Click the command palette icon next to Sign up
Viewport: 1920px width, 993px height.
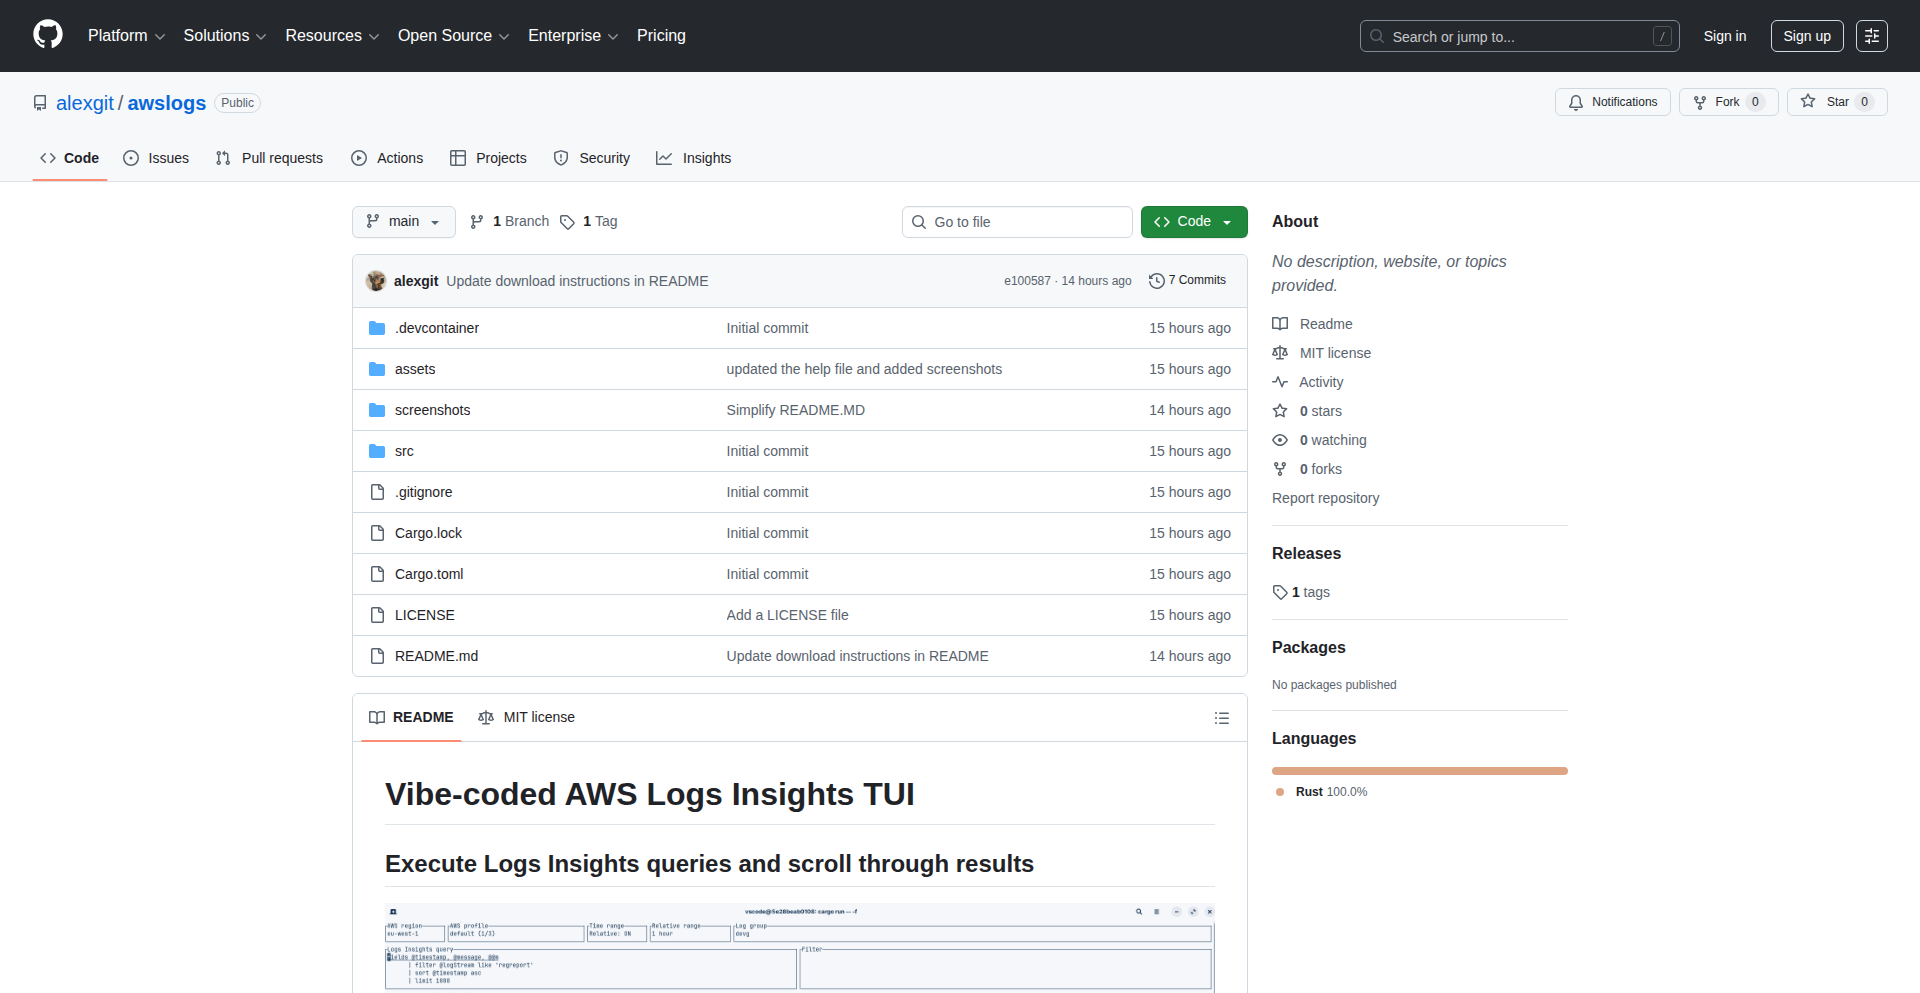[1872, 36]
